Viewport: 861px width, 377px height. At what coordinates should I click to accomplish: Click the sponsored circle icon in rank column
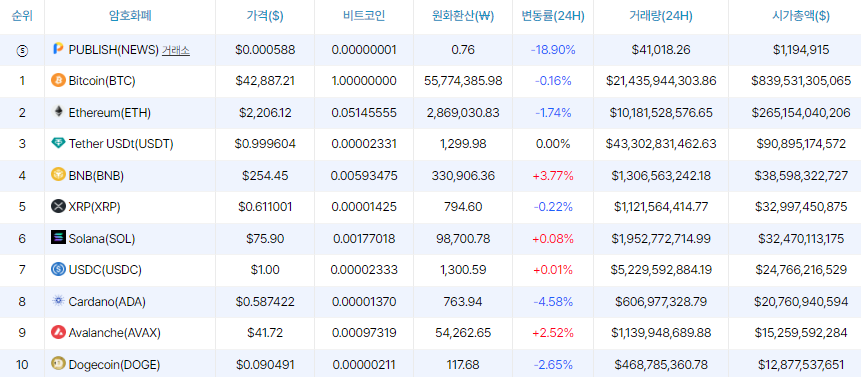click(22, 50)
